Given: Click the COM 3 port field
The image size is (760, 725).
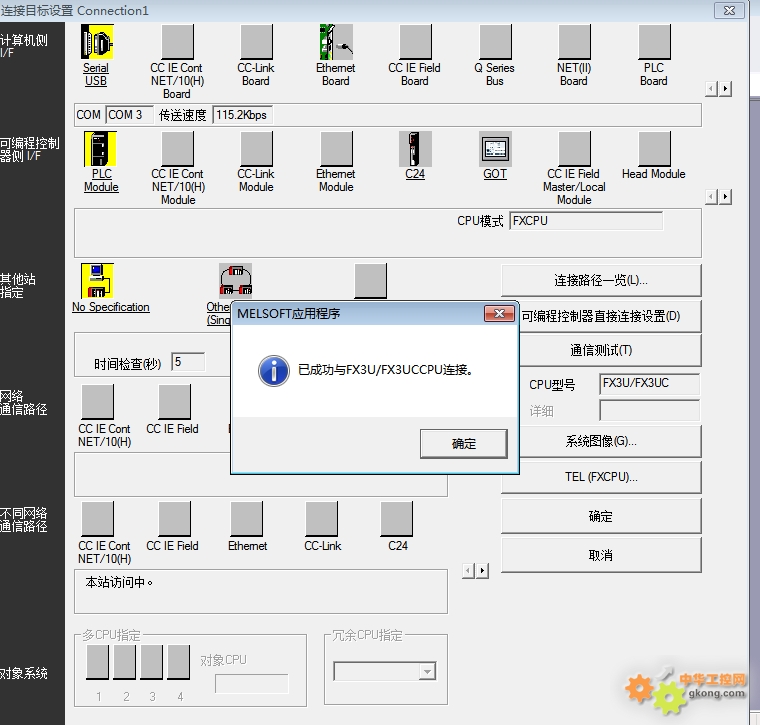Looking at the screenshot, I should 129,115.
